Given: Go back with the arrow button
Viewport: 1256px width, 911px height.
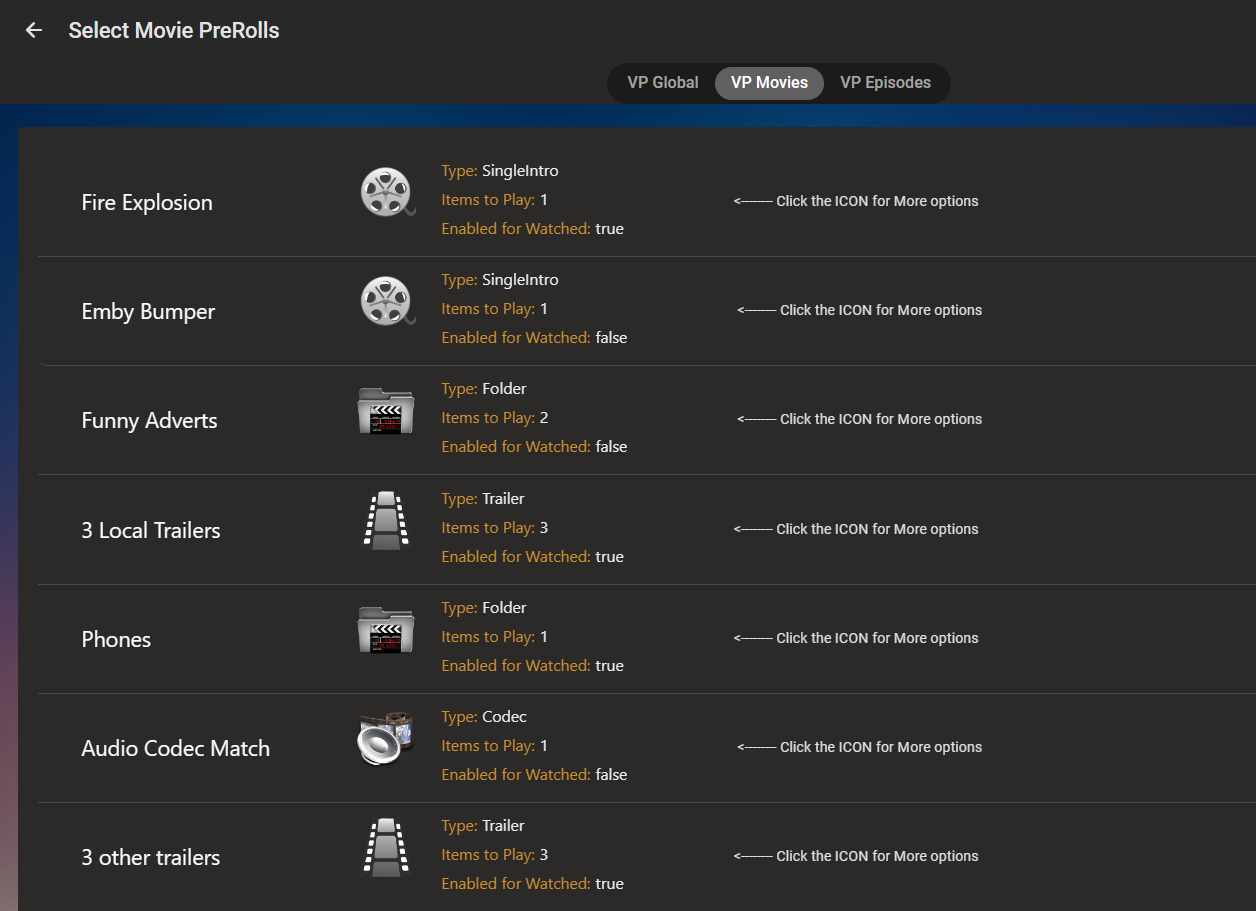Looking at the screenshot, I should pyautogui.click(x=34, y=30).
